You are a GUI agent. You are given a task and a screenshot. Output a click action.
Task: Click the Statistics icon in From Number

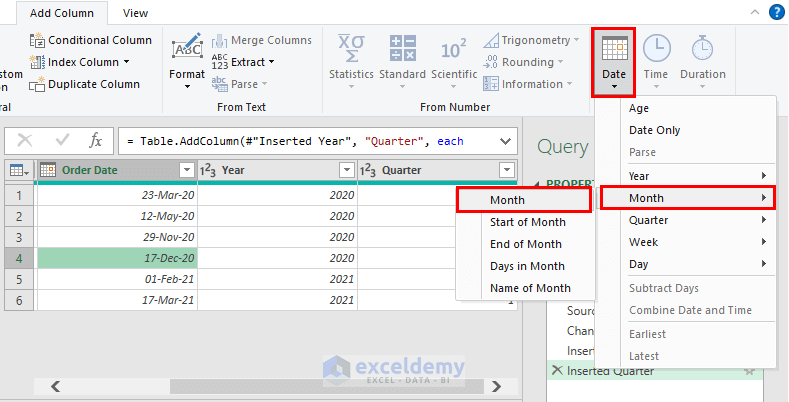[x=352, y=51]
